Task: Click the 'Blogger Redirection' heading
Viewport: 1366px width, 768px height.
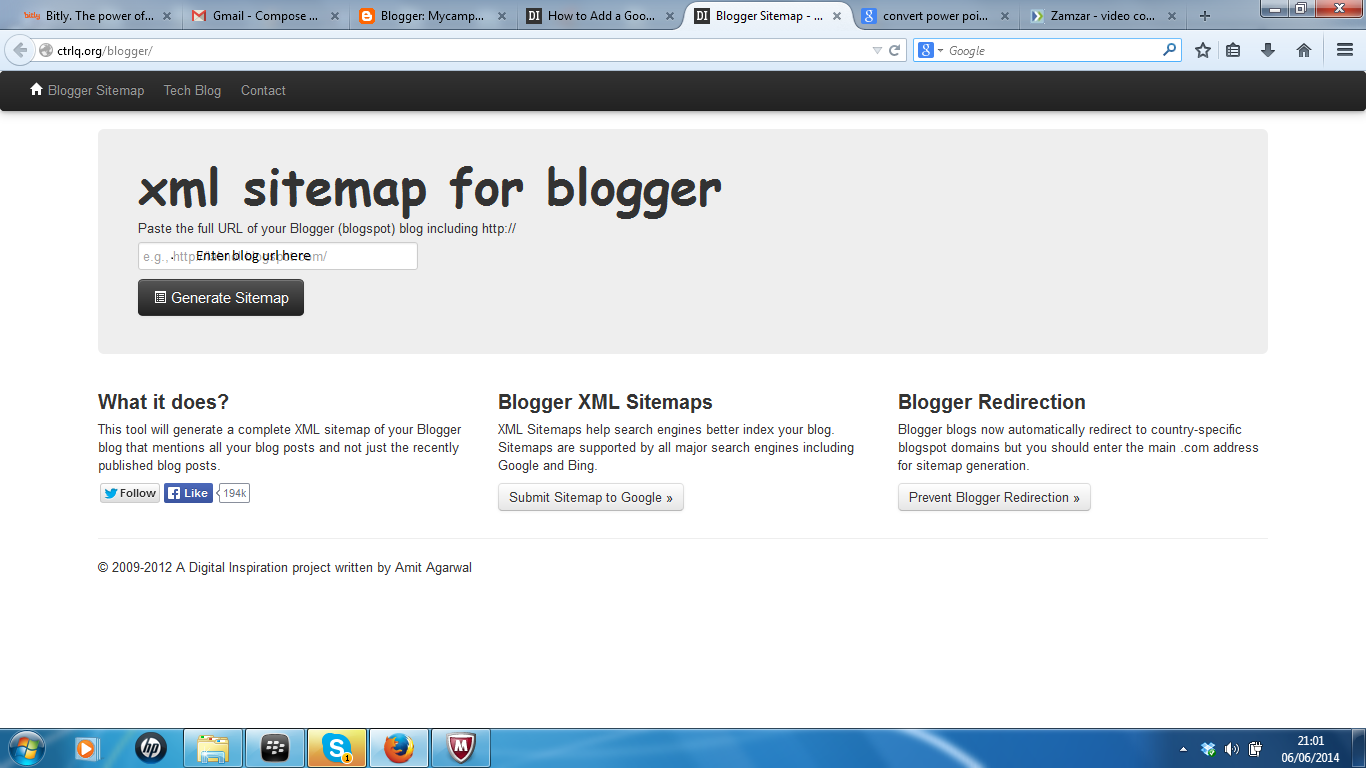Action: coord(991,402)
